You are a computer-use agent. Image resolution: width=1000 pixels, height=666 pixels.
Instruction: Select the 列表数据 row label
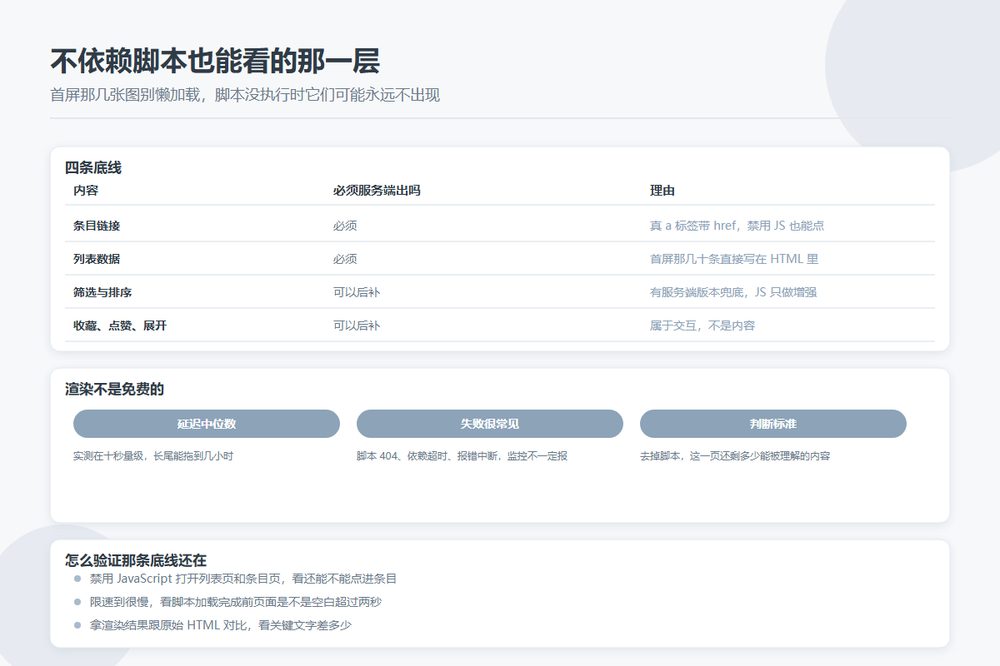tap(96, 259)
